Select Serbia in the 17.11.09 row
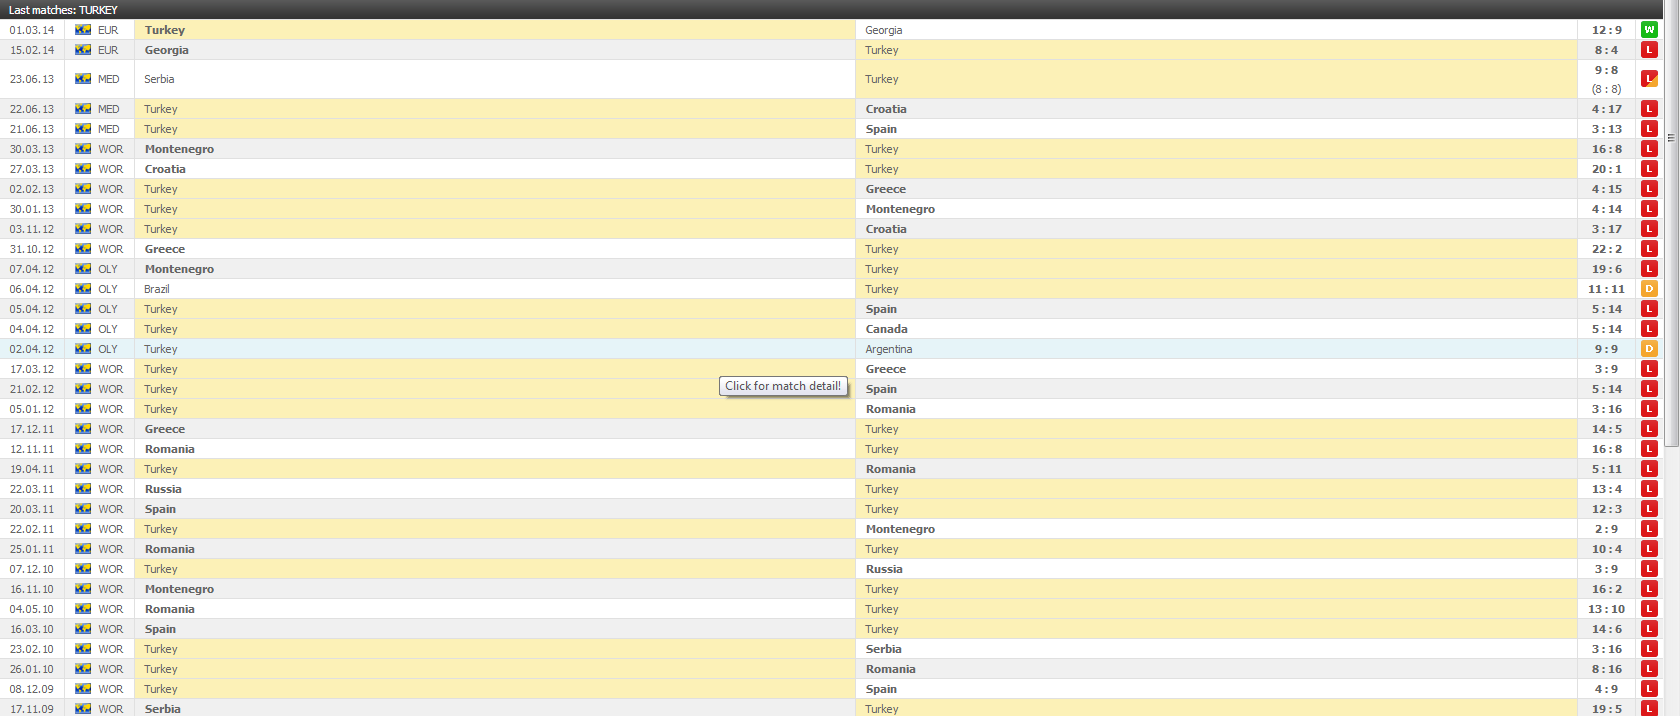Viewport: 1680px width, 716px height. (163, 709)
